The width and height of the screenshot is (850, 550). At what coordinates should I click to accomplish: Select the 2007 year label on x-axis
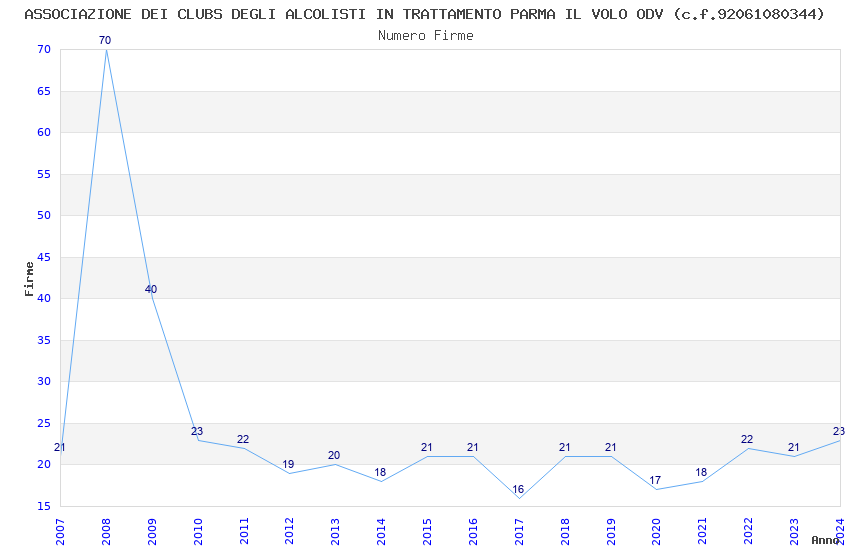[60, 532]
